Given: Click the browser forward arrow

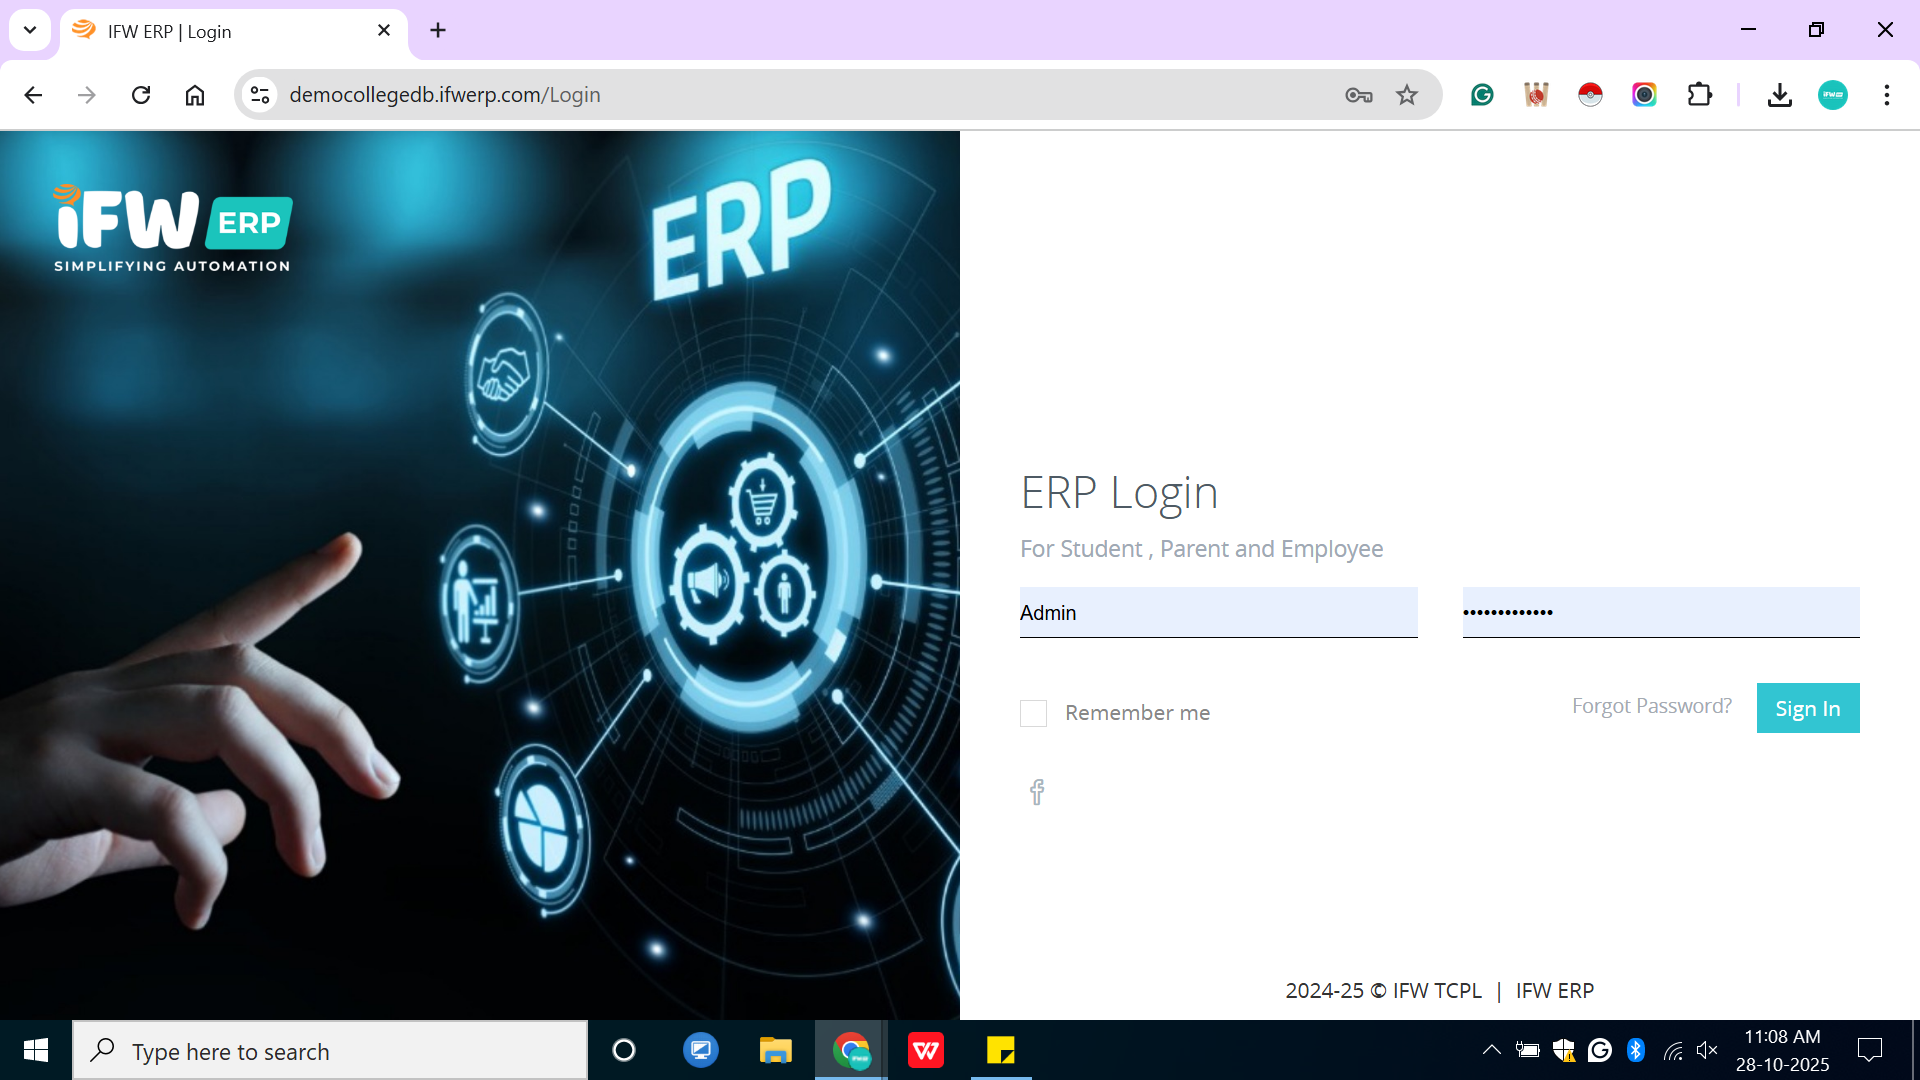Looking at the screenshot, I should (x=87, y=95).
